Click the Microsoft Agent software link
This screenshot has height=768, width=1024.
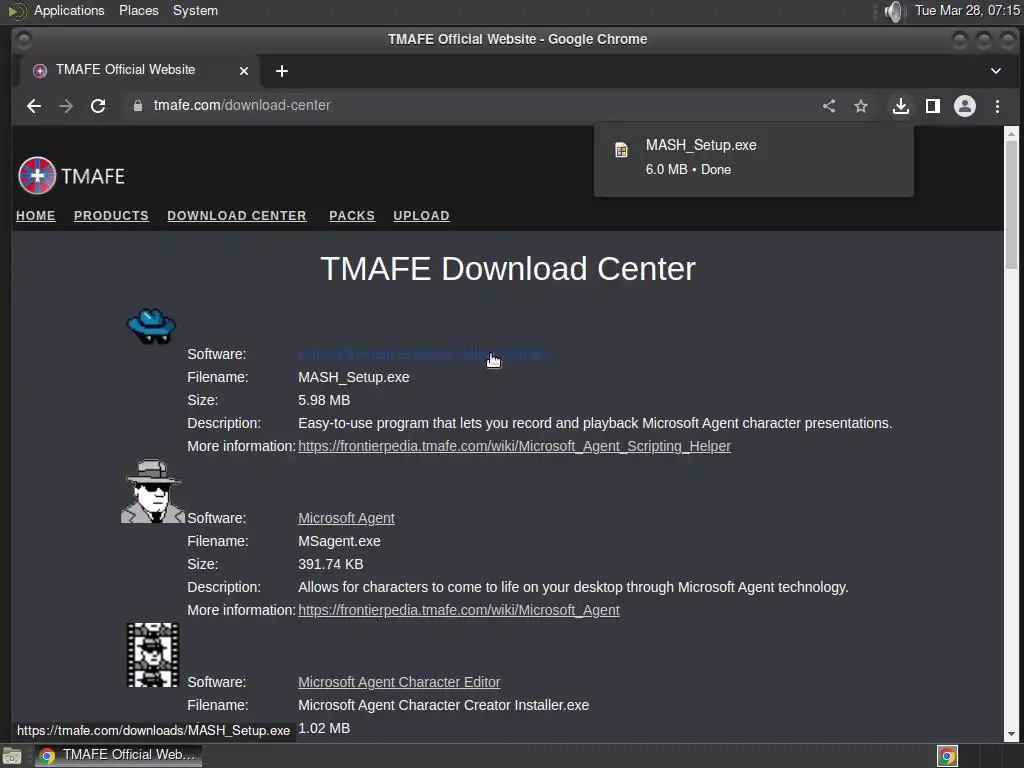click(346, 518)
